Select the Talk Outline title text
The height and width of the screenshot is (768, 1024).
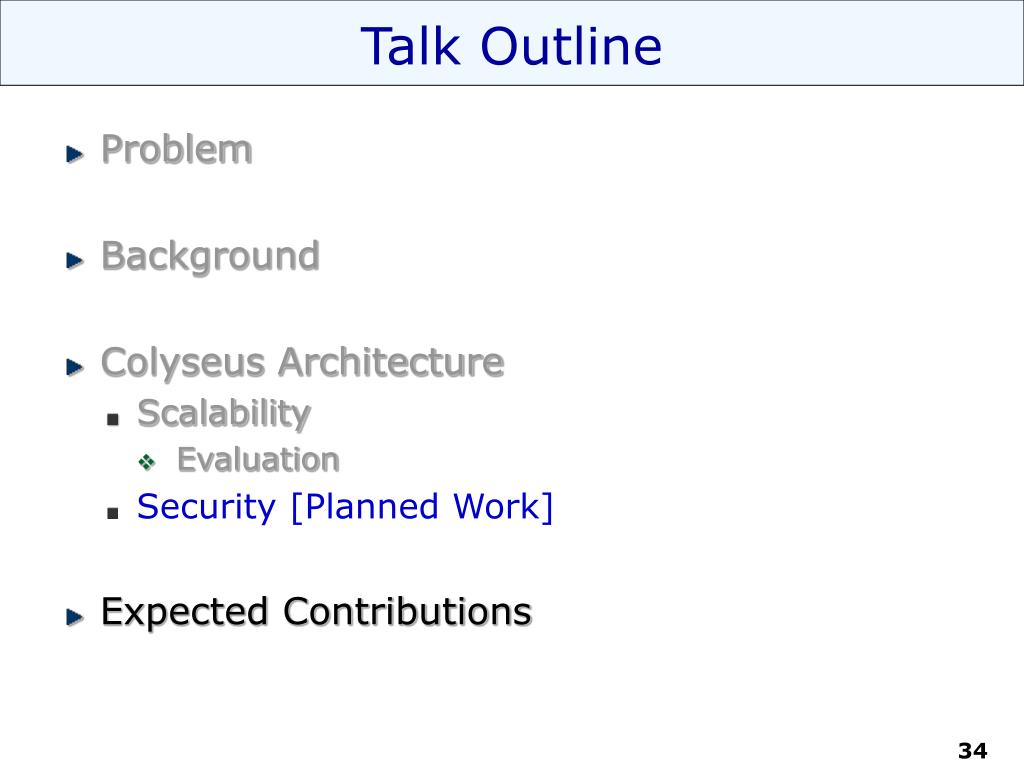[511, 46]
